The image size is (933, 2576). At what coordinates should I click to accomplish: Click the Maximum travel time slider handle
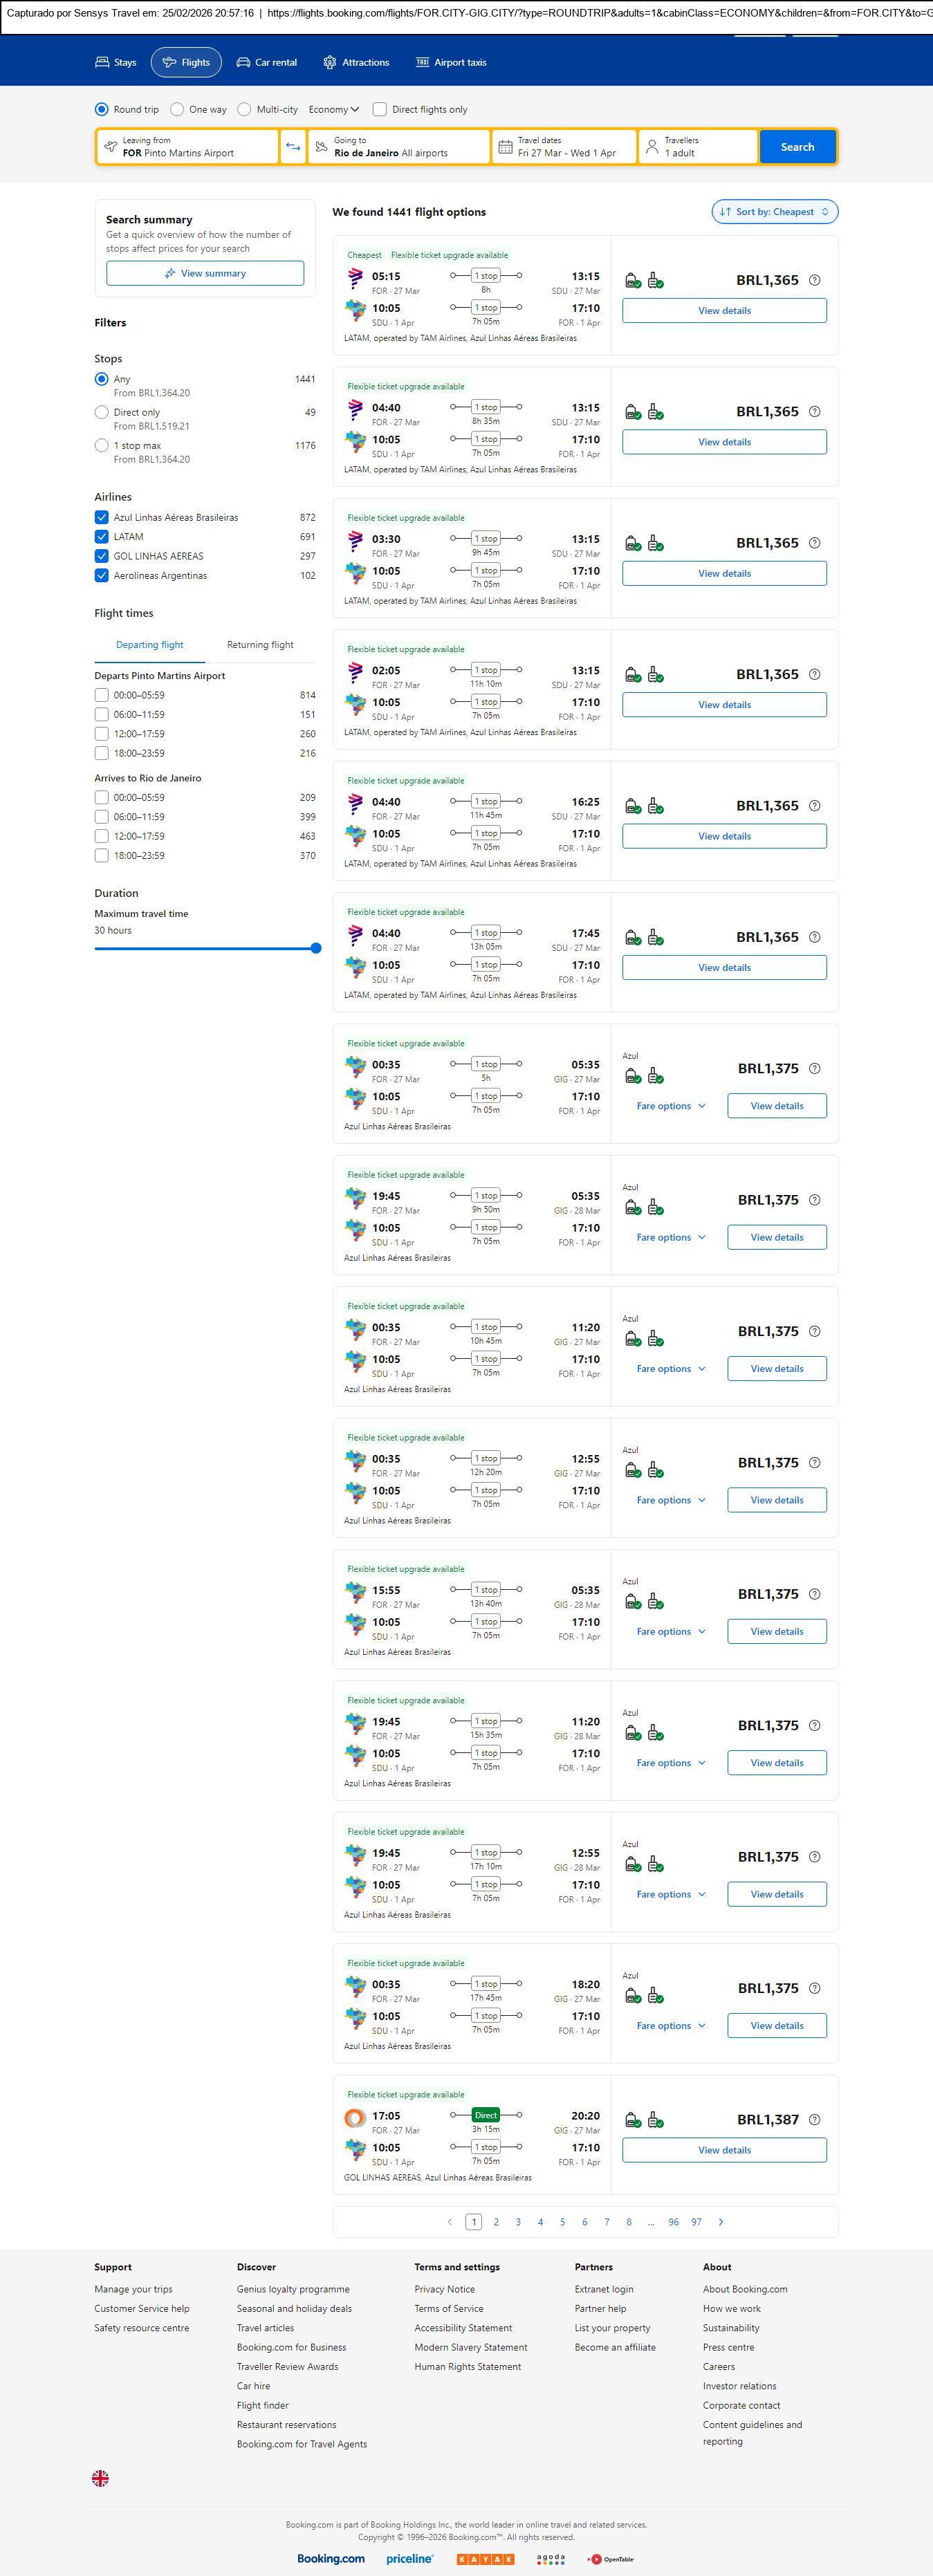[316, 948]
